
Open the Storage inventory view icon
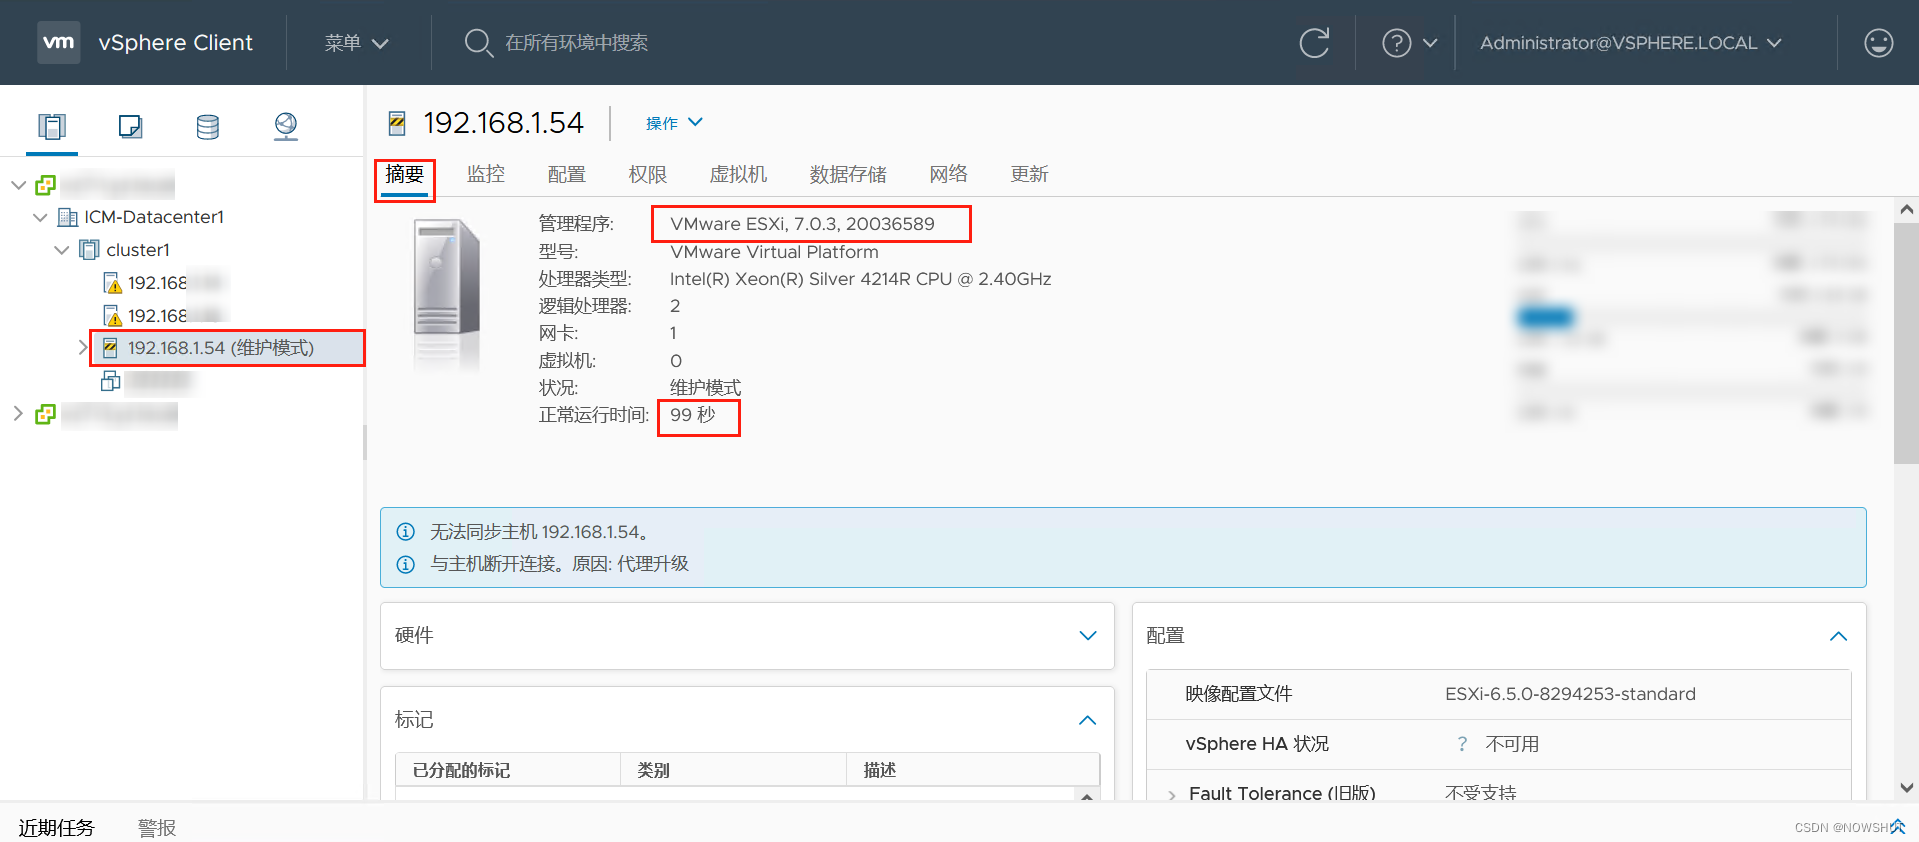pos(208,126)
